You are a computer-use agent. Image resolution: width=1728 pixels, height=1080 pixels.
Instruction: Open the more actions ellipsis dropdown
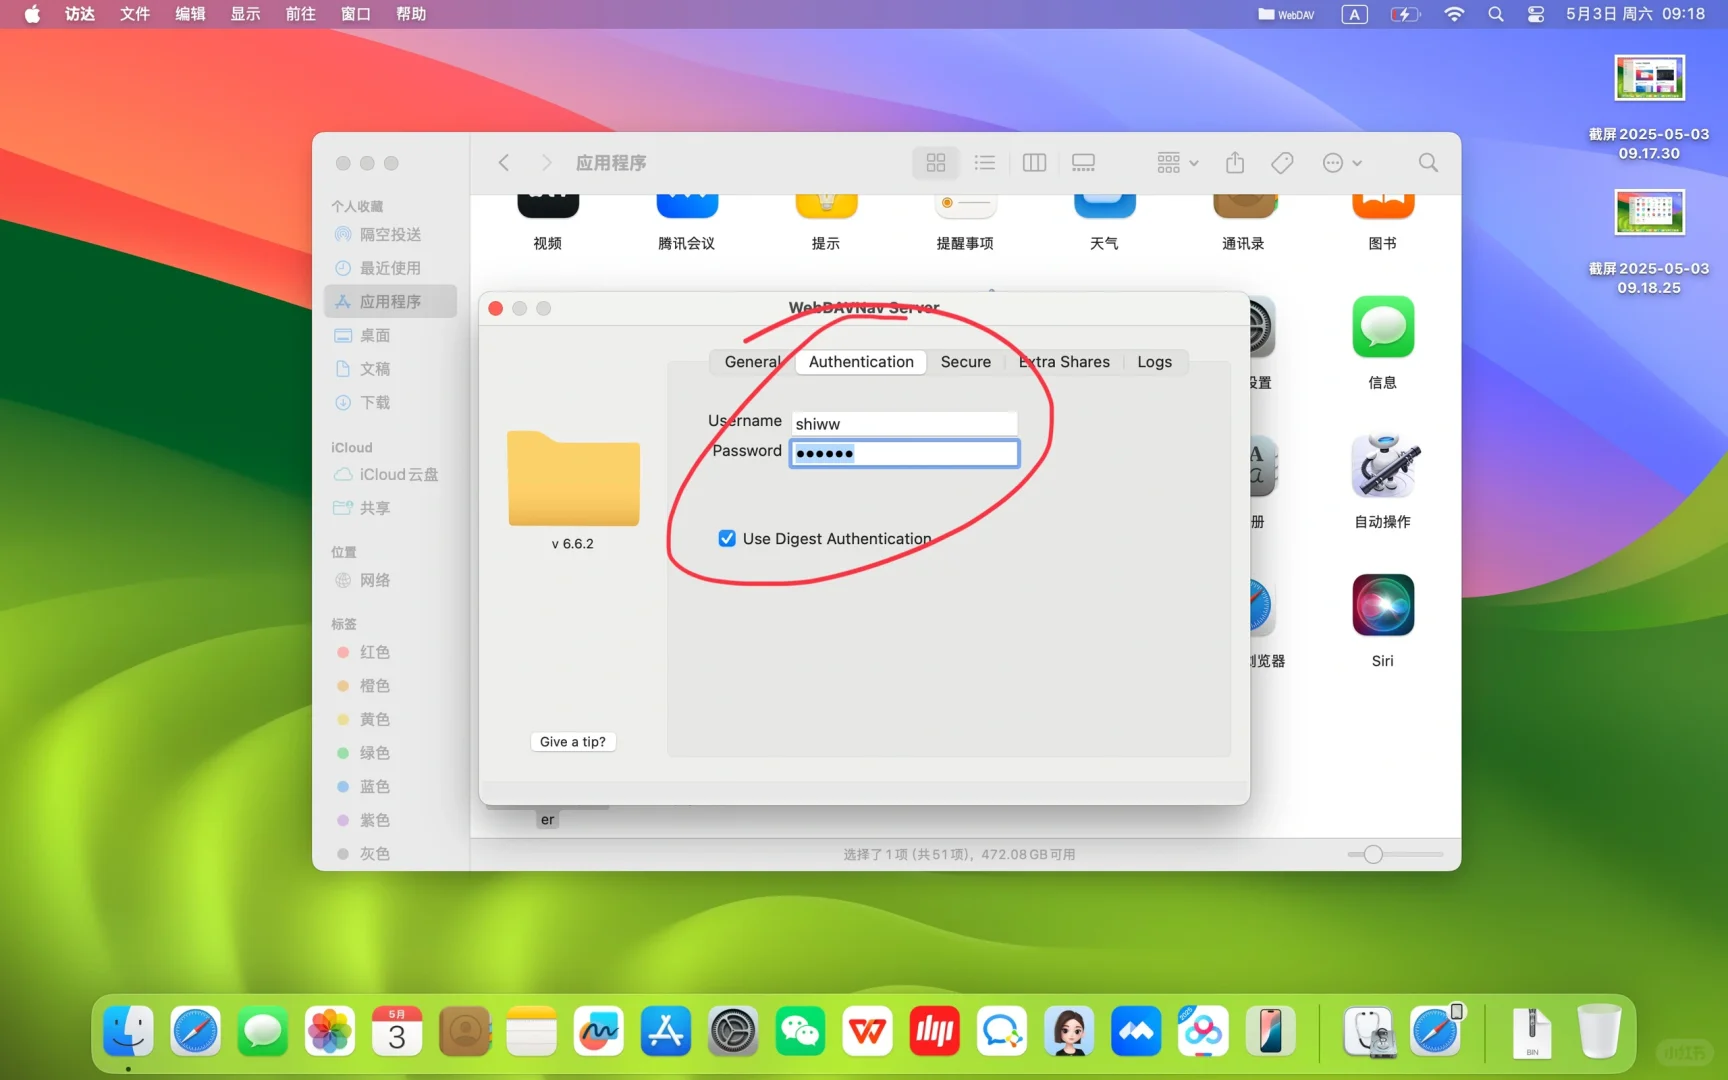1342,163
